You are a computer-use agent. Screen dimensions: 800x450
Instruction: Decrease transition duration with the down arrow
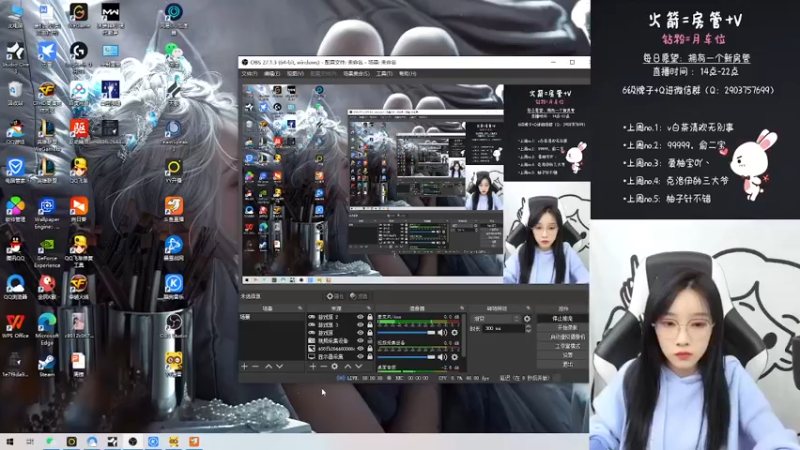528,331
